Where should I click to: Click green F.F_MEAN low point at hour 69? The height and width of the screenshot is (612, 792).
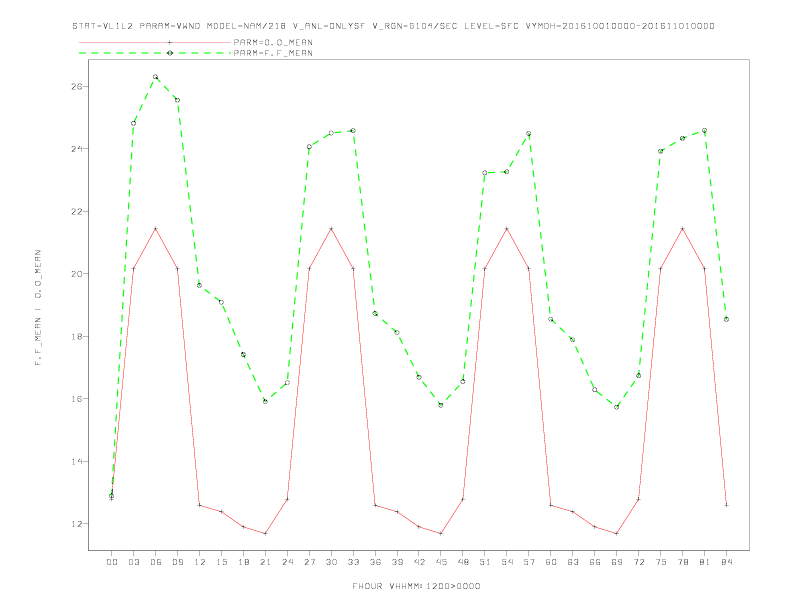617,407
